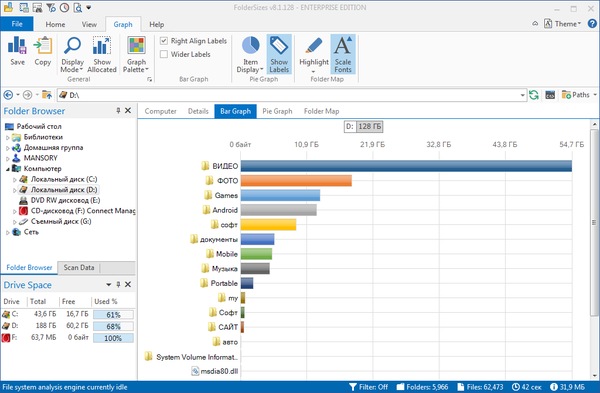Uncheck Right Align Labels checkbox

pos(164,41)
